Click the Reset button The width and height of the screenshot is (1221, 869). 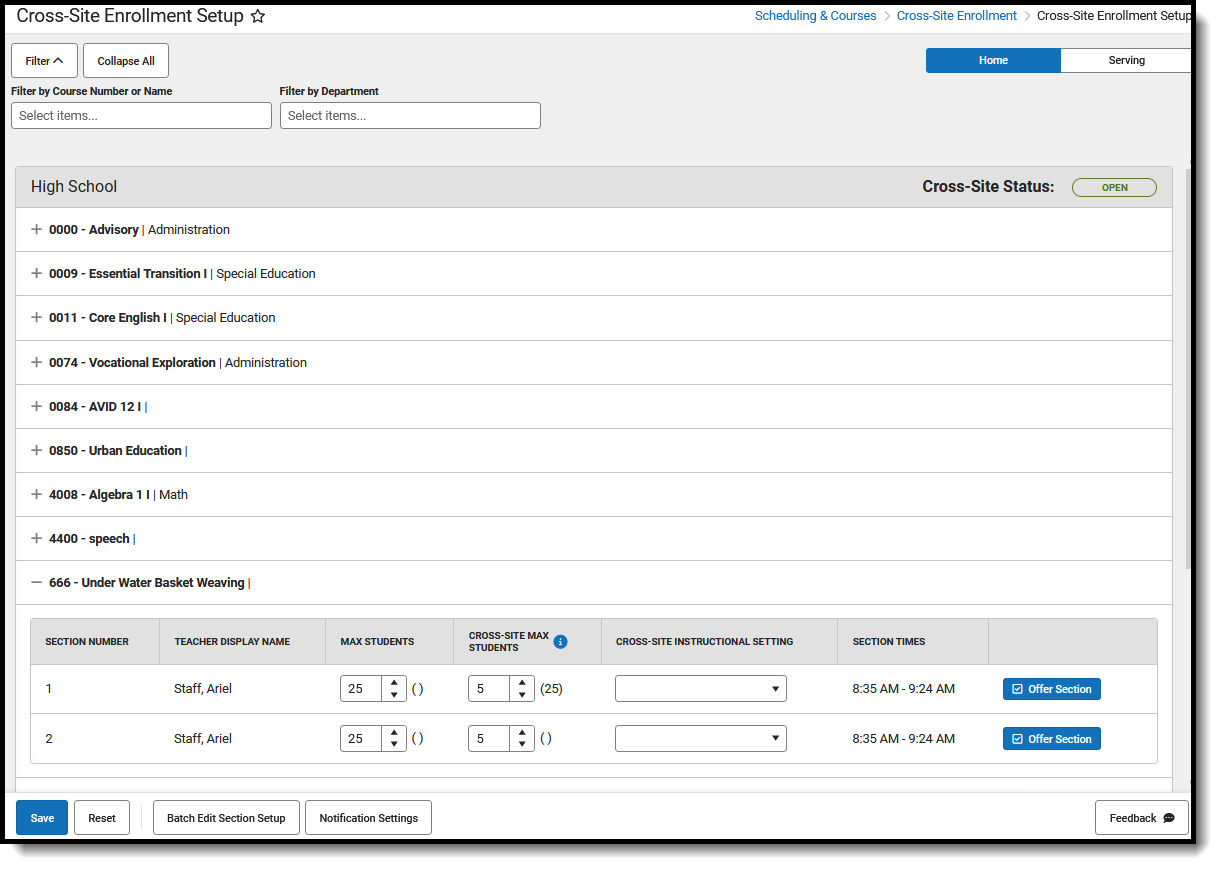coord(102,818)
